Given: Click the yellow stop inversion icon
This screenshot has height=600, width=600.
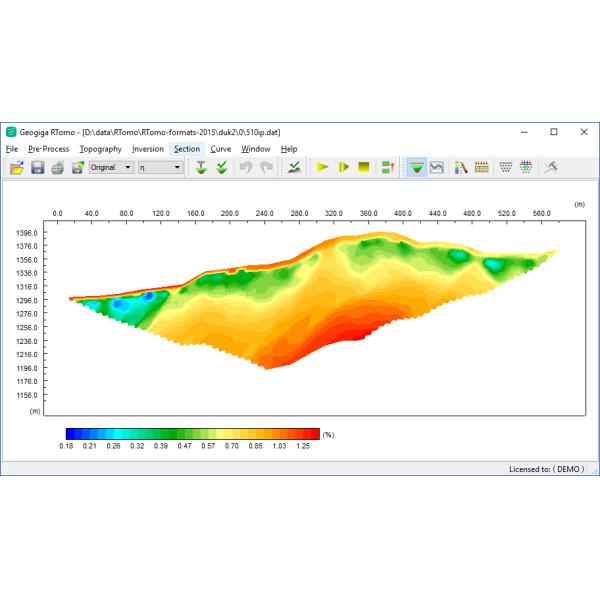Looking at the screenshot, I should click(364, 167).
